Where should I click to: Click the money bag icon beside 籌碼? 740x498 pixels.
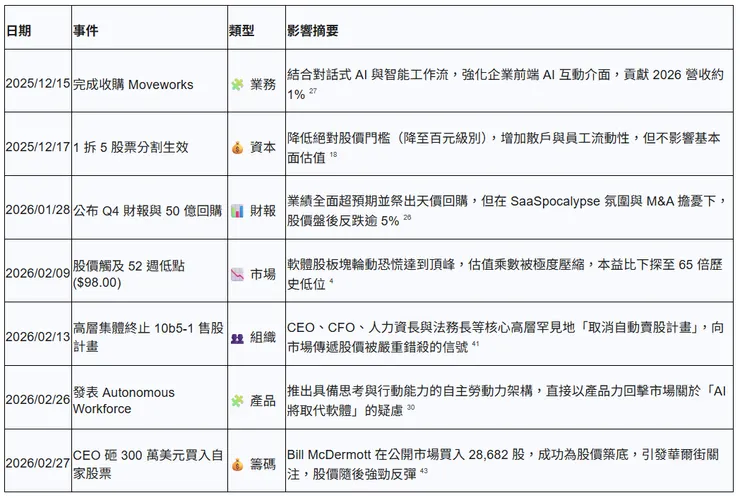click(x=237, y=464)
